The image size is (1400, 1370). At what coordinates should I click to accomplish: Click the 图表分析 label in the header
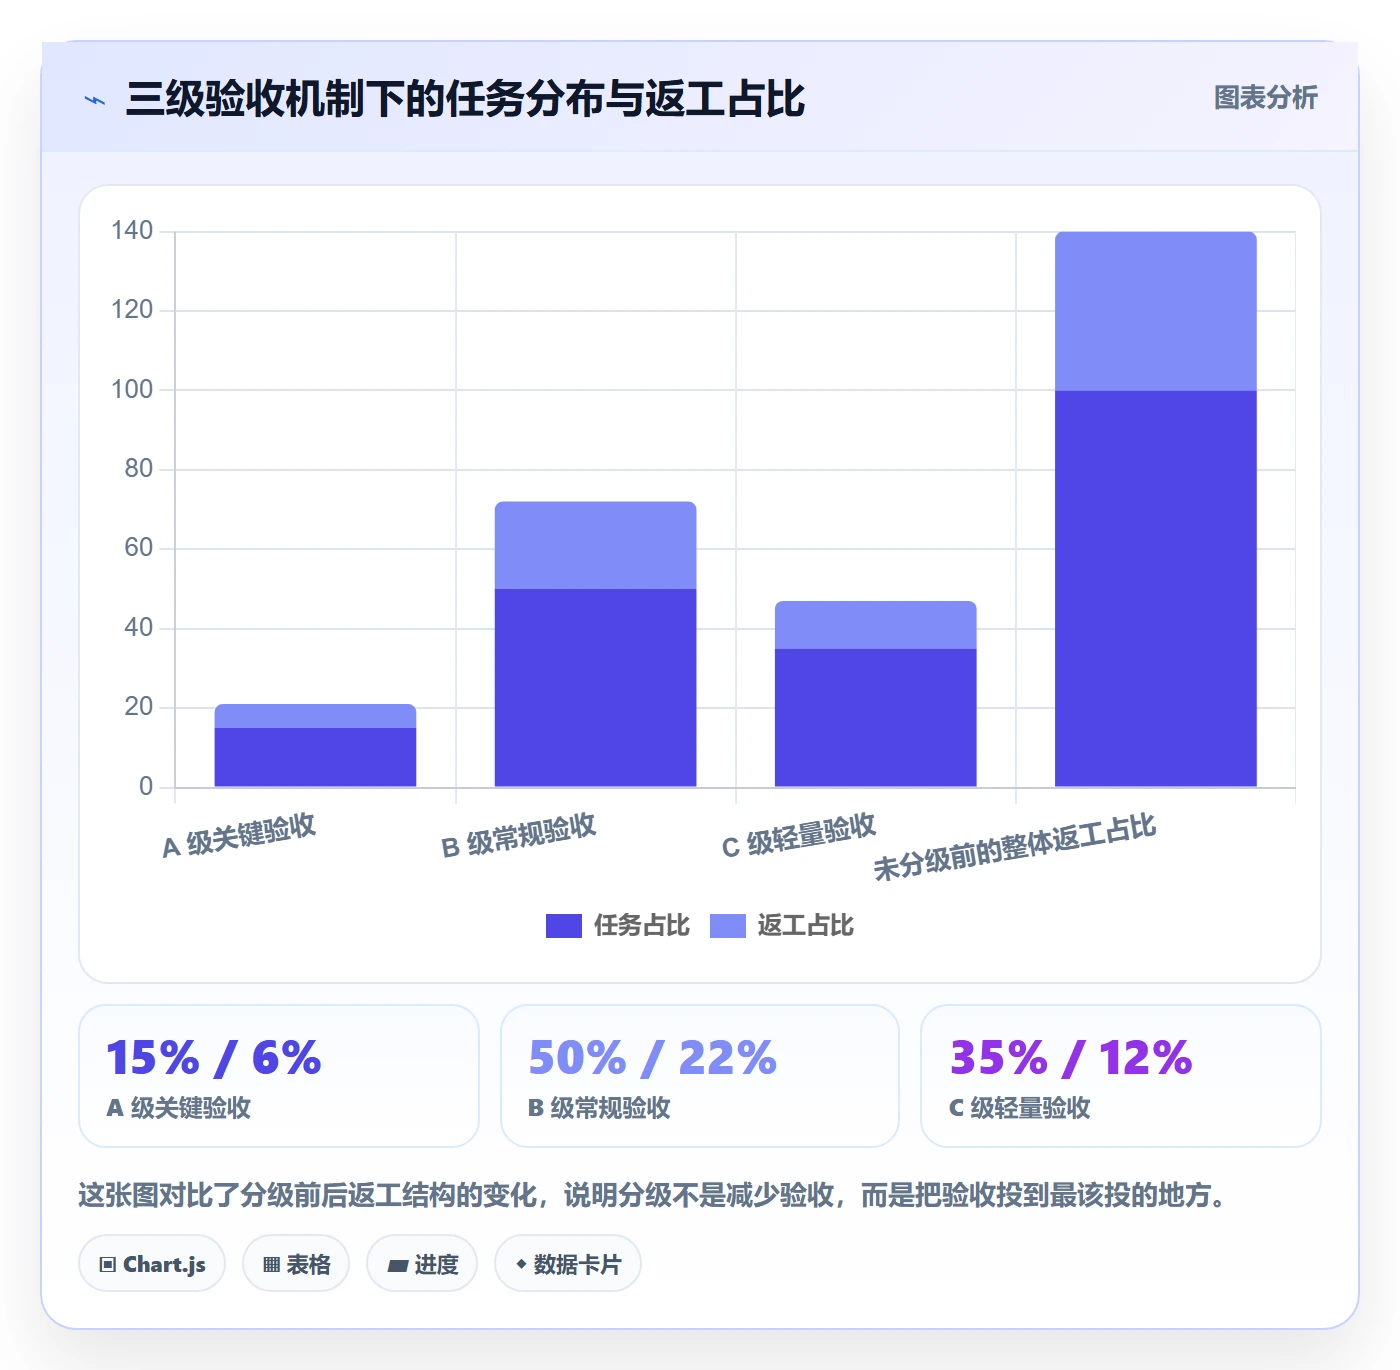(x=1265, y=98)
